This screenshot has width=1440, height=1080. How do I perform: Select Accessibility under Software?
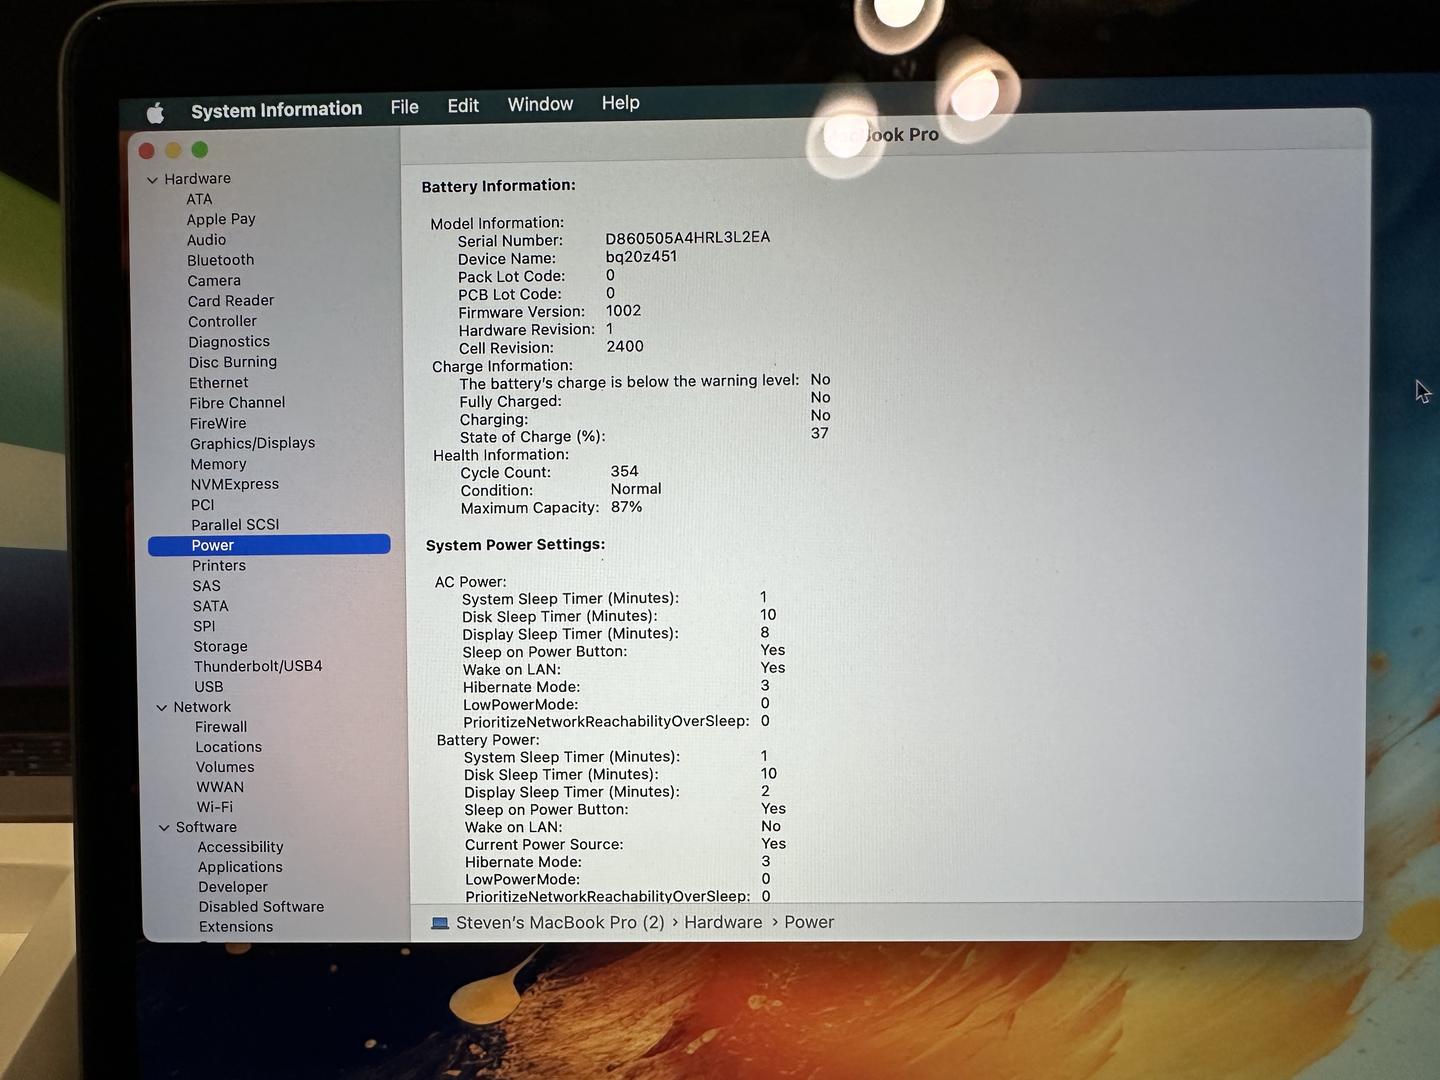[240, 847]
